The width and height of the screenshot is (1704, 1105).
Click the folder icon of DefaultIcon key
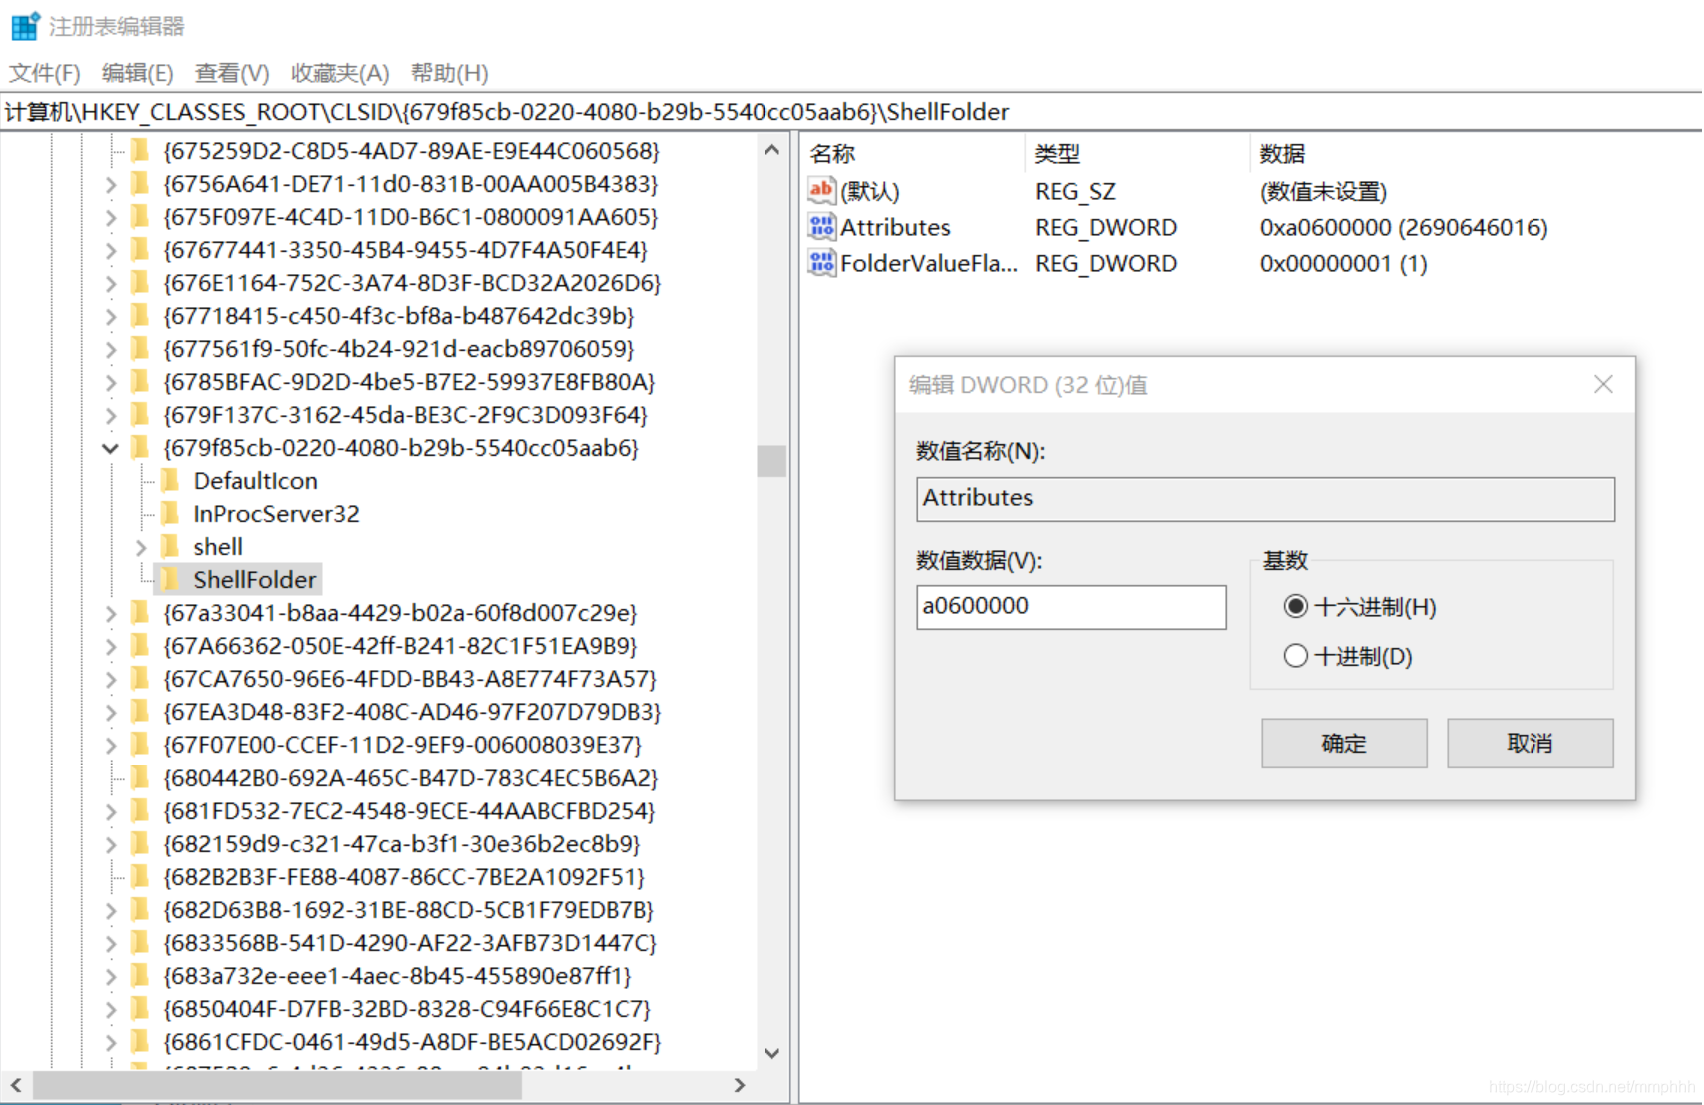coord(171,480)
